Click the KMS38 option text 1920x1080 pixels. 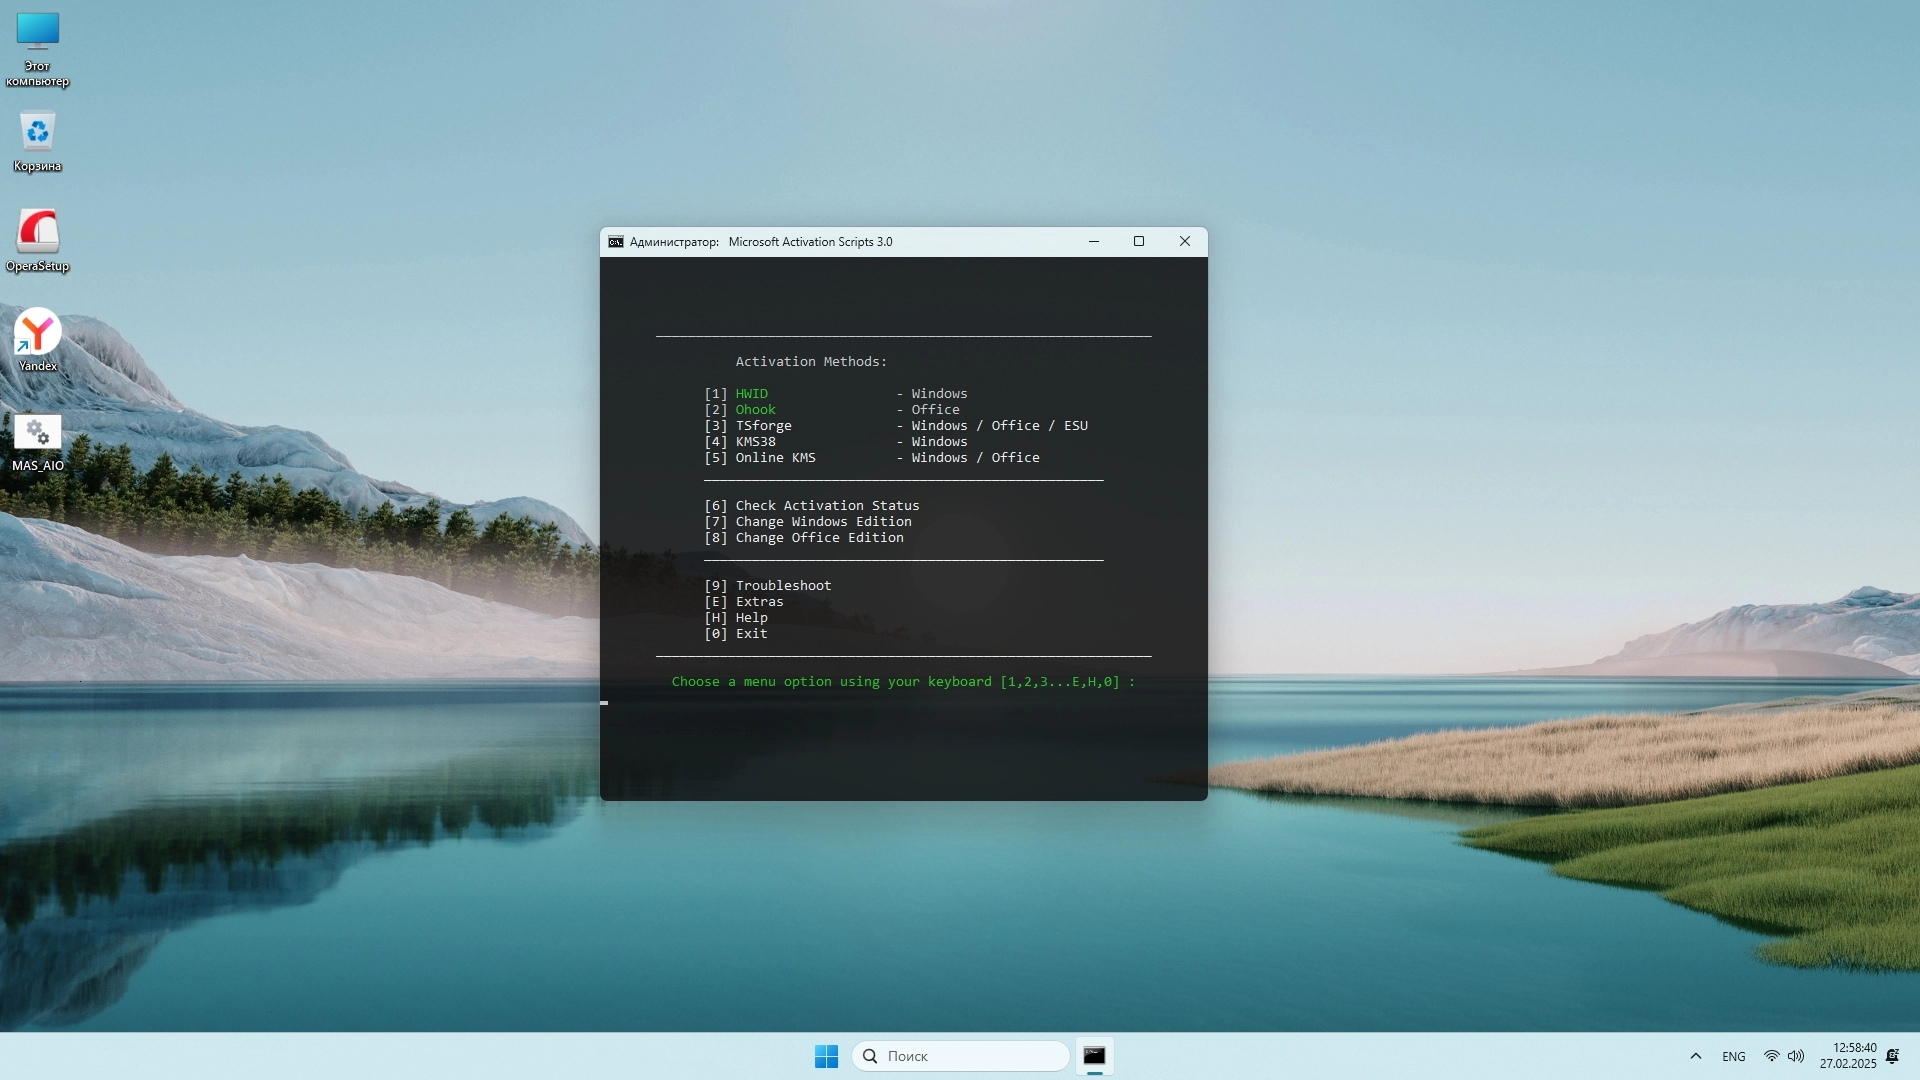tap(756, 442)
